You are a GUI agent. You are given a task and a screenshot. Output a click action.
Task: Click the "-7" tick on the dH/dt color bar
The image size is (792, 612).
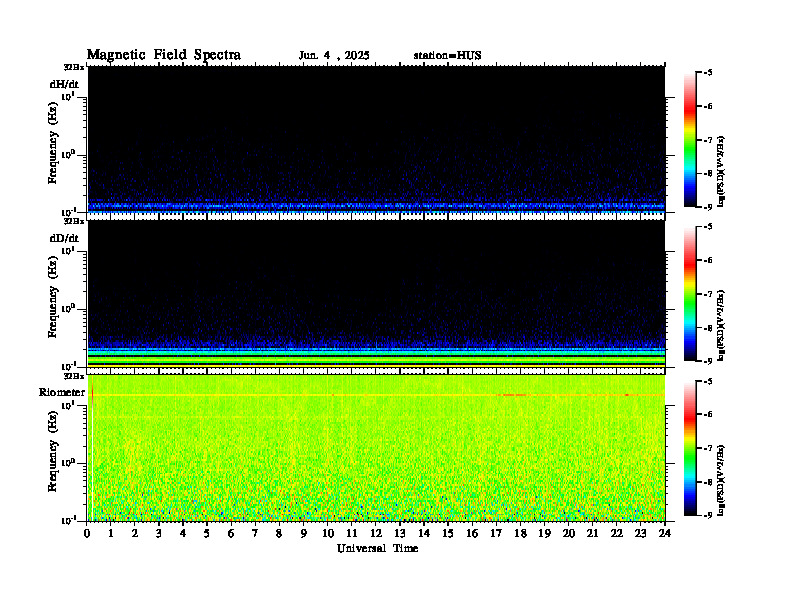[708, 140]
